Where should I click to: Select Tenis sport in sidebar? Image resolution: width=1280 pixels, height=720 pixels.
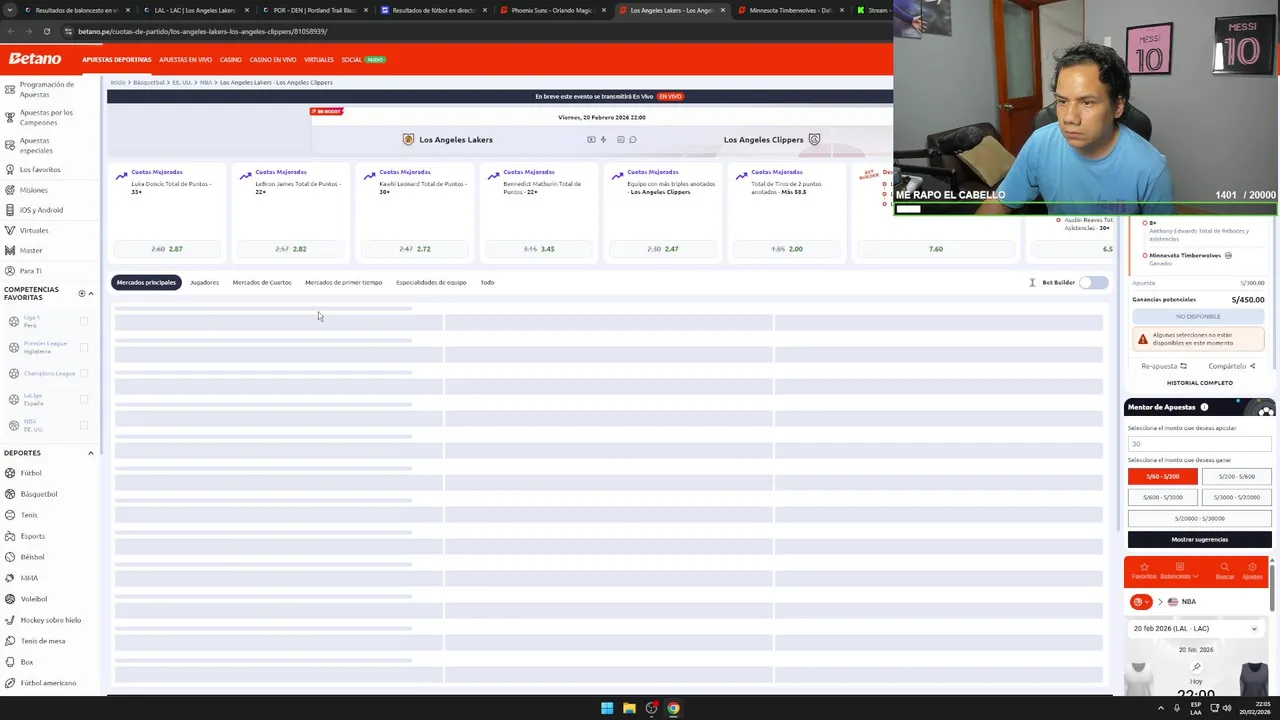click(29, 515)
